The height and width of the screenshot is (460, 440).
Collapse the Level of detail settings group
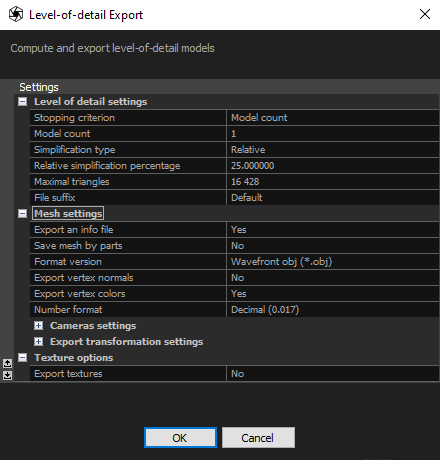22,102
